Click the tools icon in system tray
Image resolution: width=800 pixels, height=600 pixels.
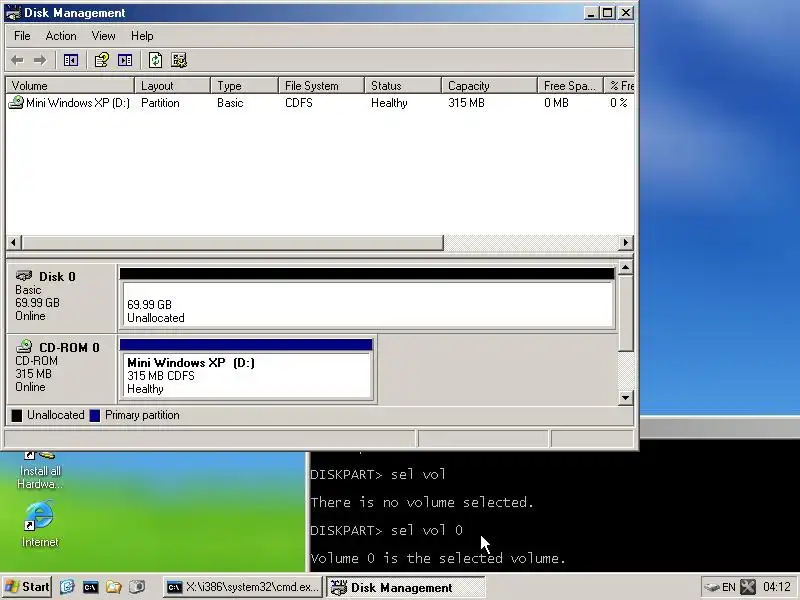(x=748, y=587)
